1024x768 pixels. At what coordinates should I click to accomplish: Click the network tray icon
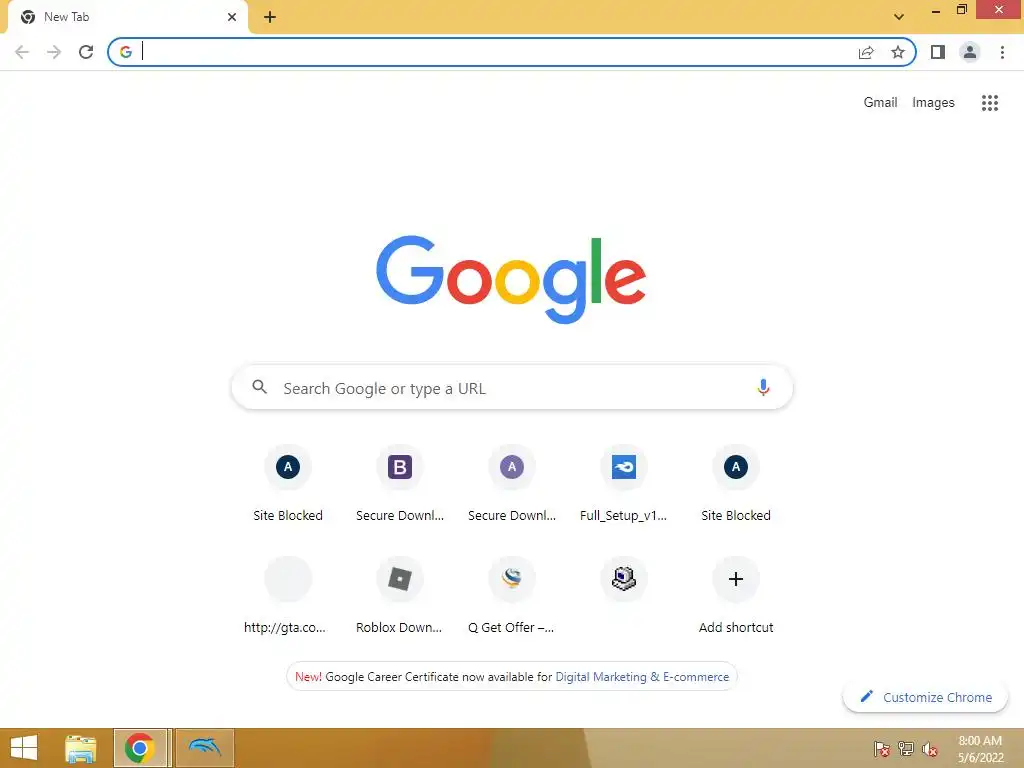click(906, 749)
